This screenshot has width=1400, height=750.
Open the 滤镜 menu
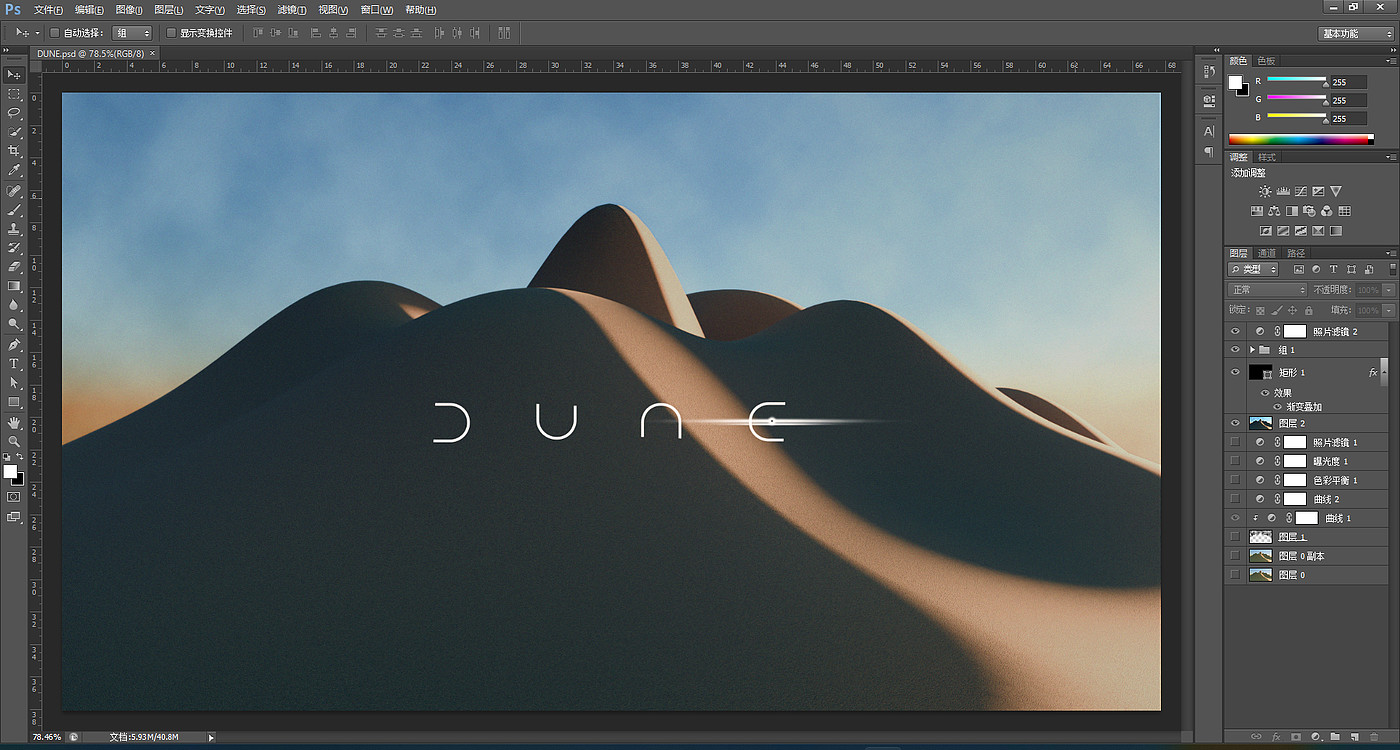pyautogui.click(x=292, y=9)
